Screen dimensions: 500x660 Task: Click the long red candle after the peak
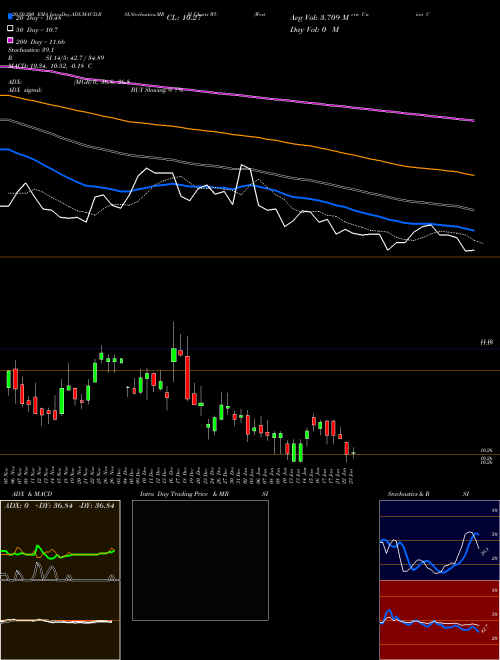(187, 377)
